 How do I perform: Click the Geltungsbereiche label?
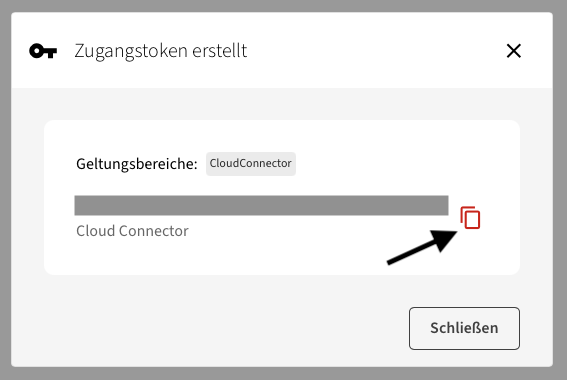click(137, 164)
